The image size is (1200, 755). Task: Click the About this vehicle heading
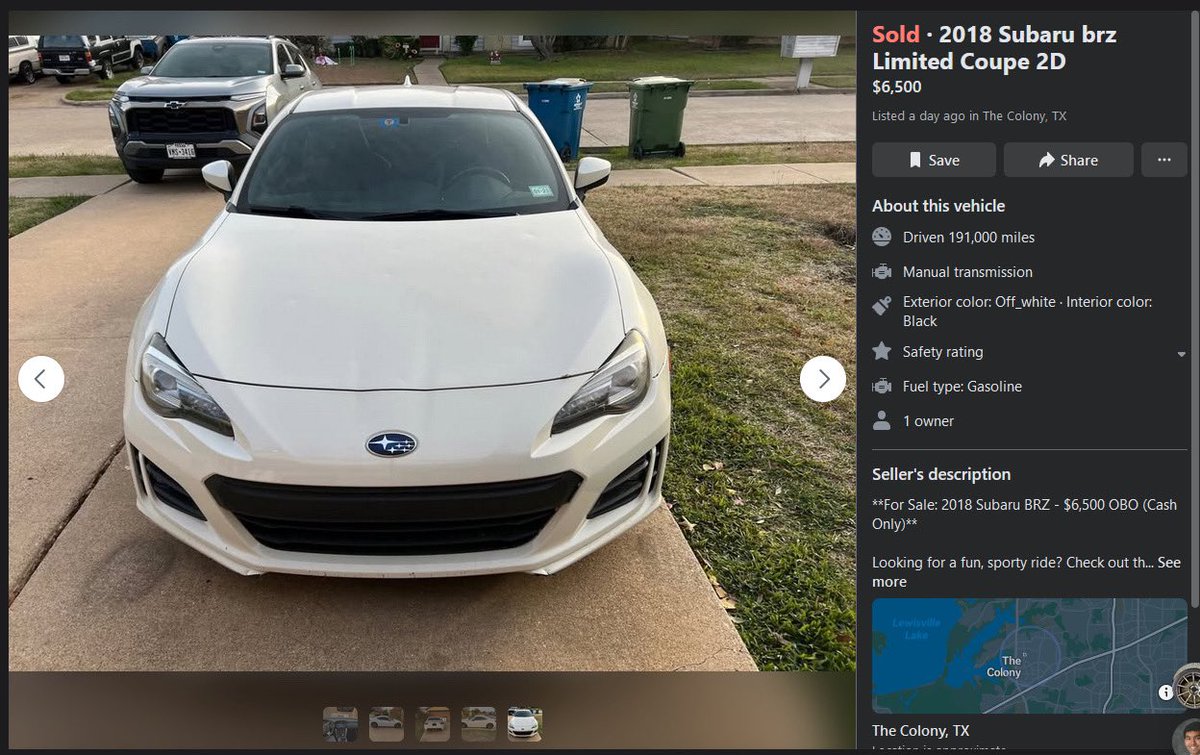pyautogui.click(x=938, y=206)
